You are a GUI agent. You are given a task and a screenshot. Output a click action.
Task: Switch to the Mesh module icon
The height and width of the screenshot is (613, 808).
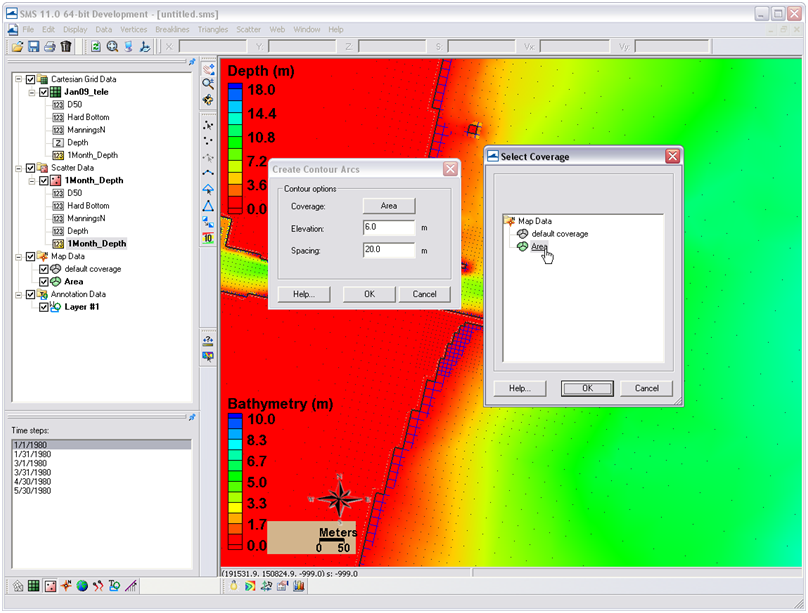[x=18, y=586]
